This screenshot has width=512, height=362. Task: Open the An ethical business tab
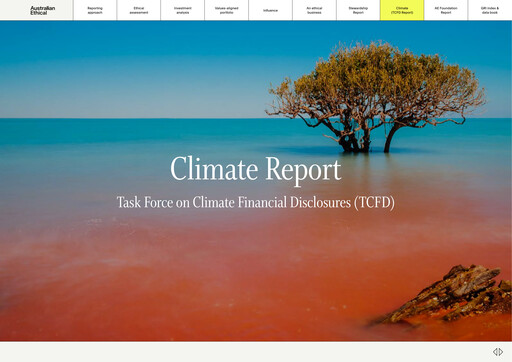(314, 10)
